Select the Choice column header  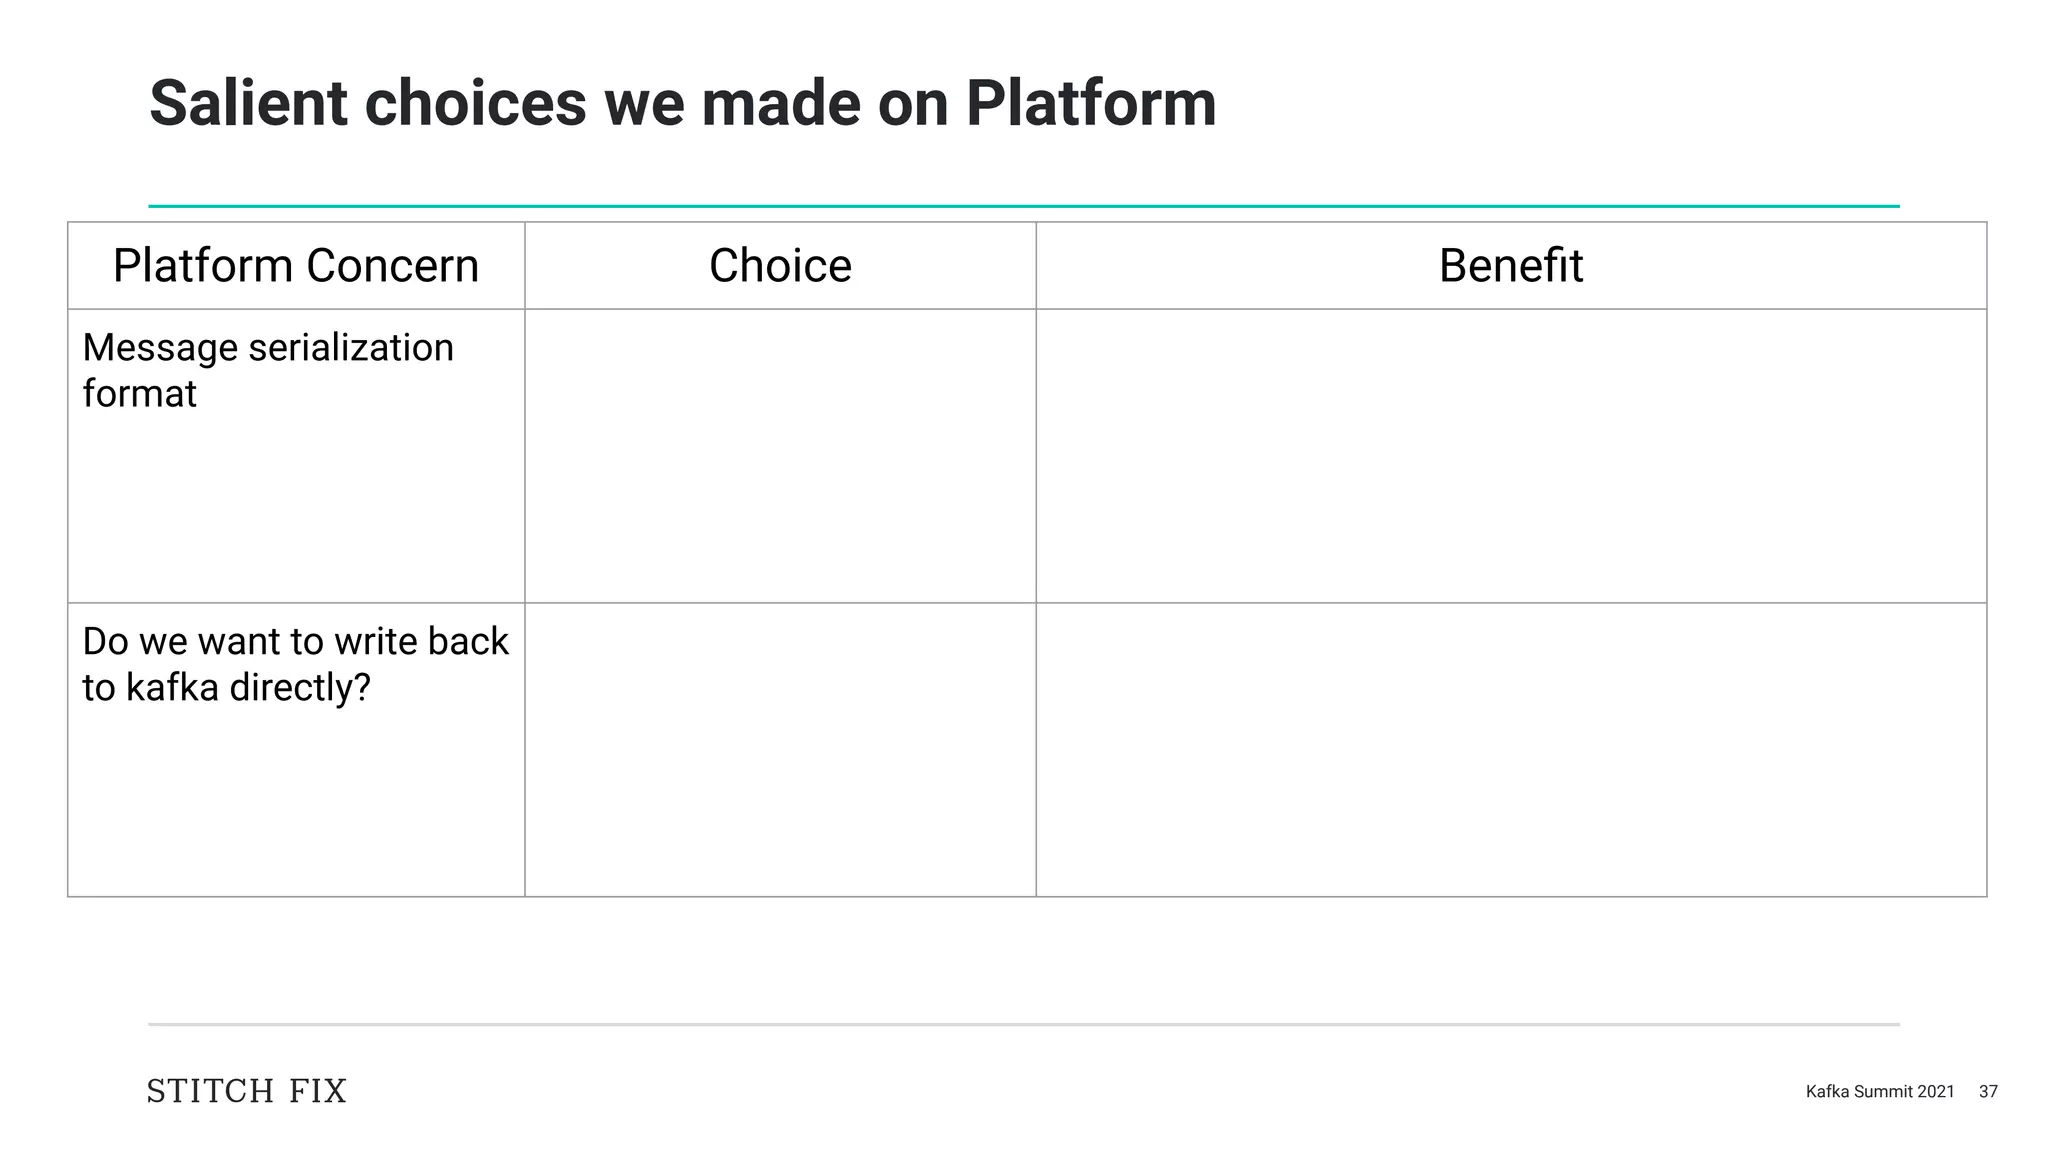tap(780, 266)
